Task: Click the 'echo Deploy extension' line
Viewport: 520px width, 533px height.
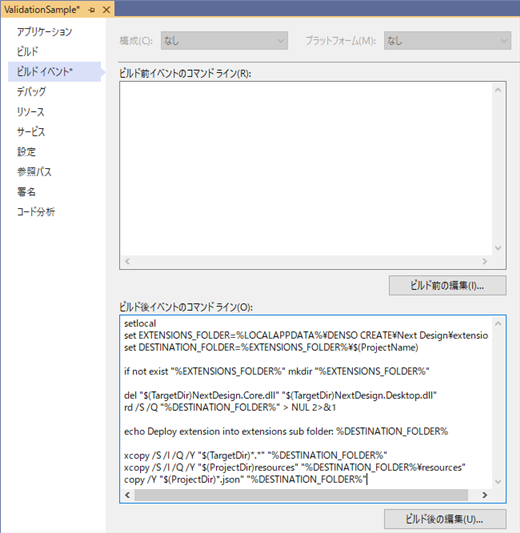Action: [286, 431]
